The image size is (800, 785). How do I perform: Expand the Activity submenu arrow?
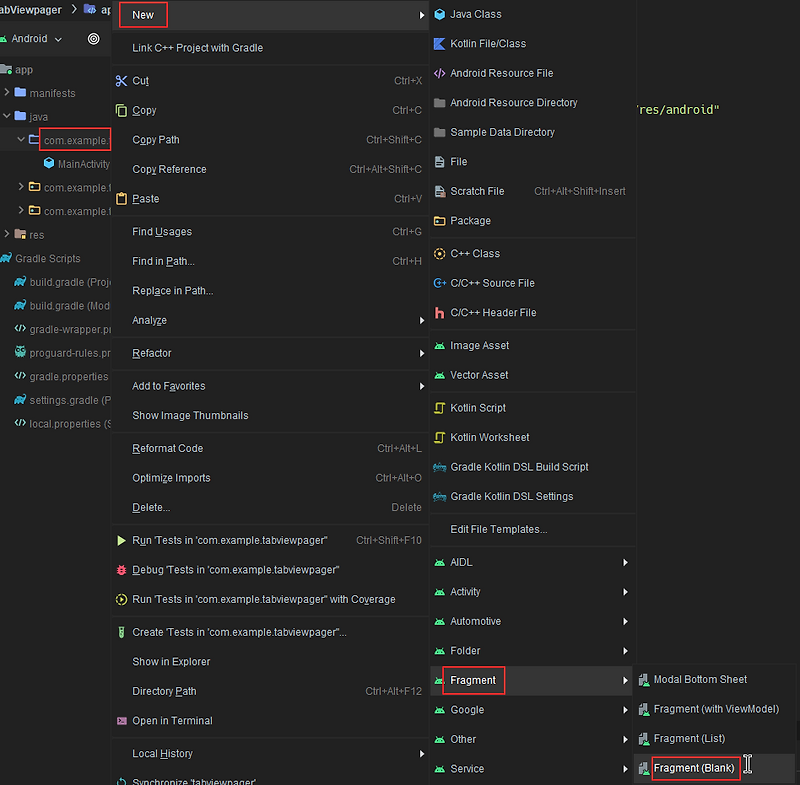626,591
